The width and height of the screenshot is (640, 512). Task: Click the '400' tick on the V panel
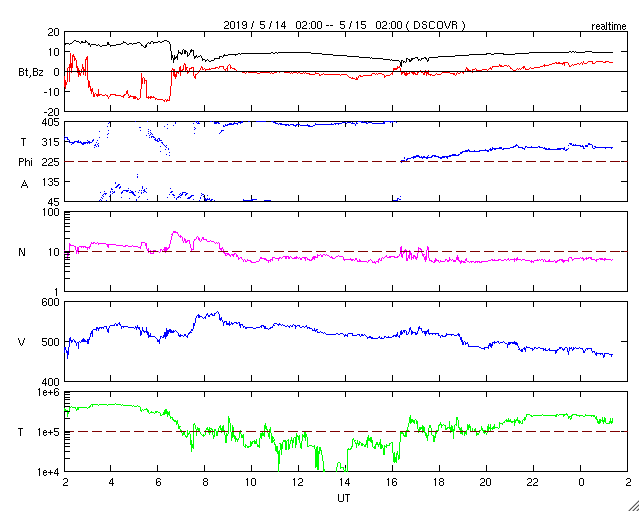(x=52, y=382)
